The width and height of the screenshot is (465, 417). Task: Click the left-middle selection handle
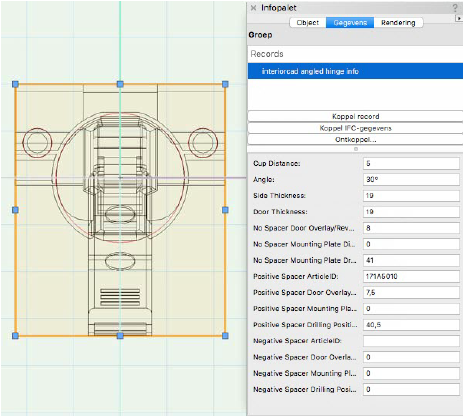[15, 210]
